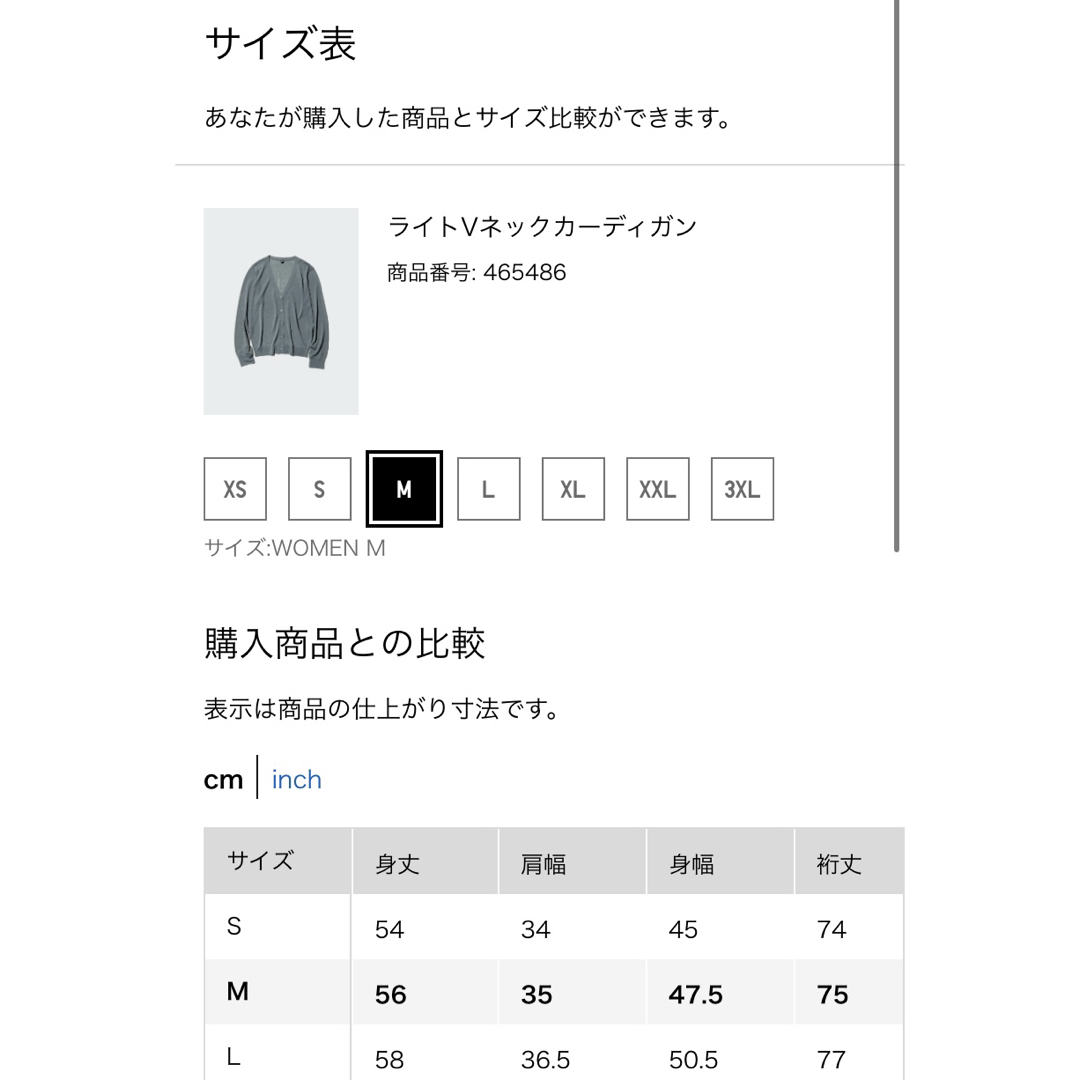Image resolution: width=1080 pixels, height=1080 pixels.
Task: Select the highlighted M row in table
Action: (554, 992)
